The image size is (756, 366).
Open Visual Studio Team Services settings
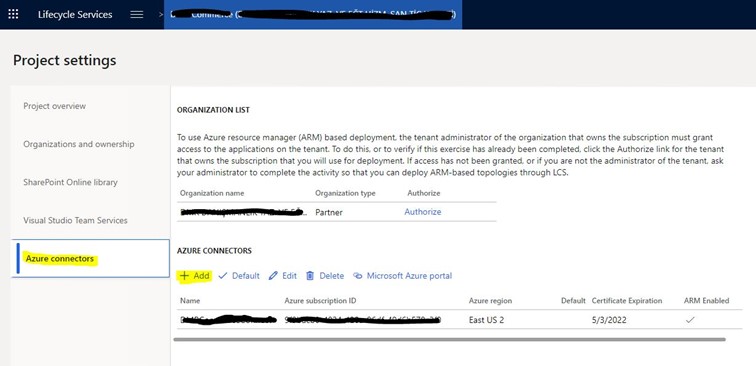click(75, 220)
